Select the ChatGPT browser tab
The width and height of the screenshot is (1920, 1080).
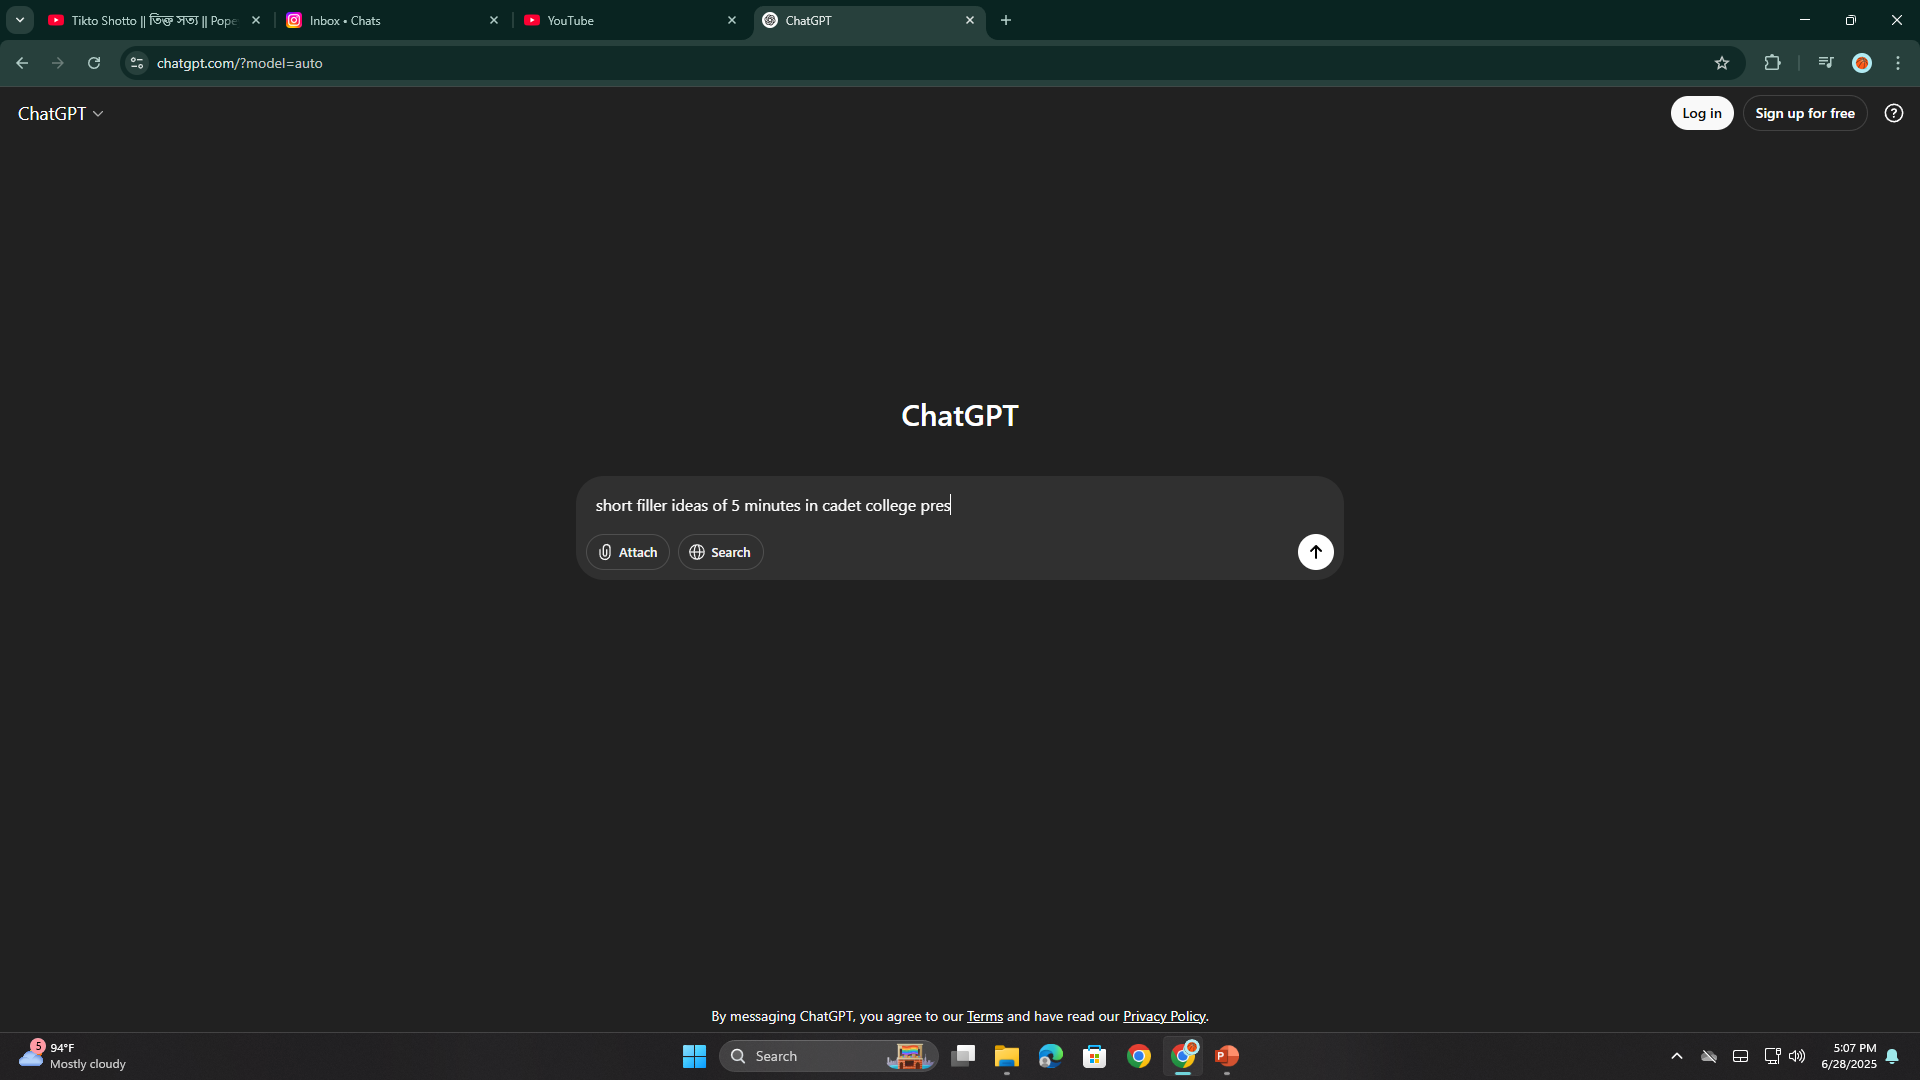point(868,20)
